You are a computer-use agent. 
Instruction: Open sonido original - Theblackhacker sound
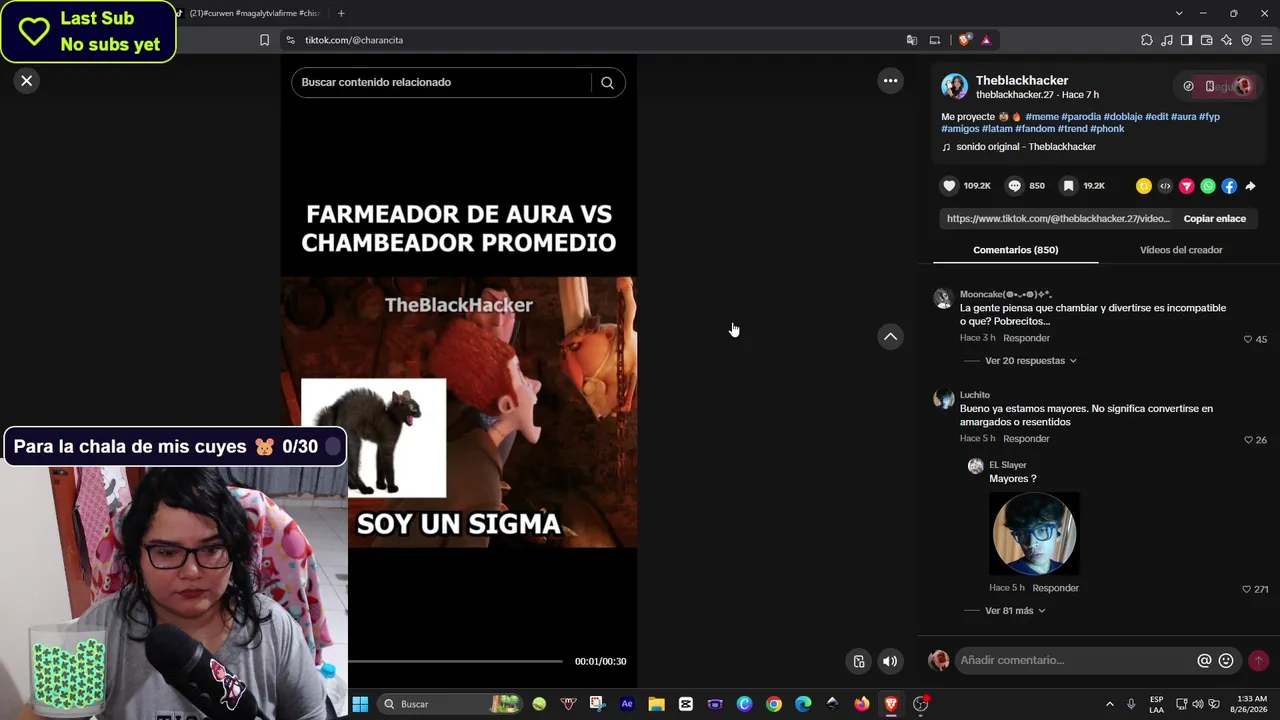(x=1026, y=147)
